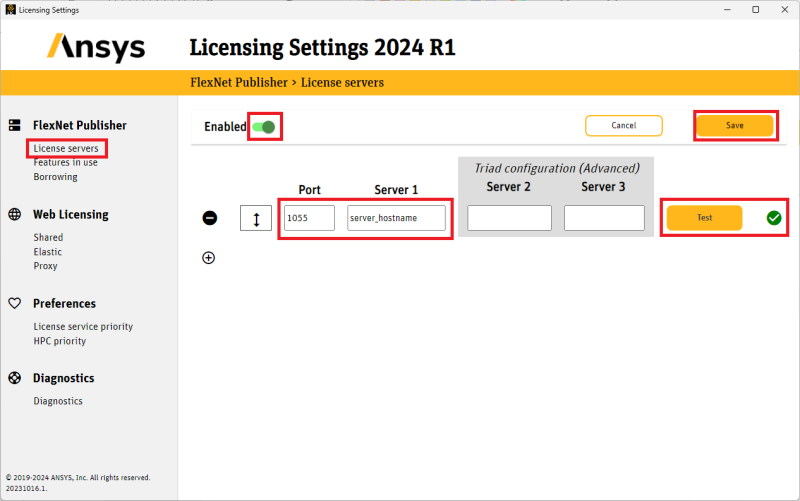Click the reorder up-down arrow button
800x501 pixels.
(256, 218)
